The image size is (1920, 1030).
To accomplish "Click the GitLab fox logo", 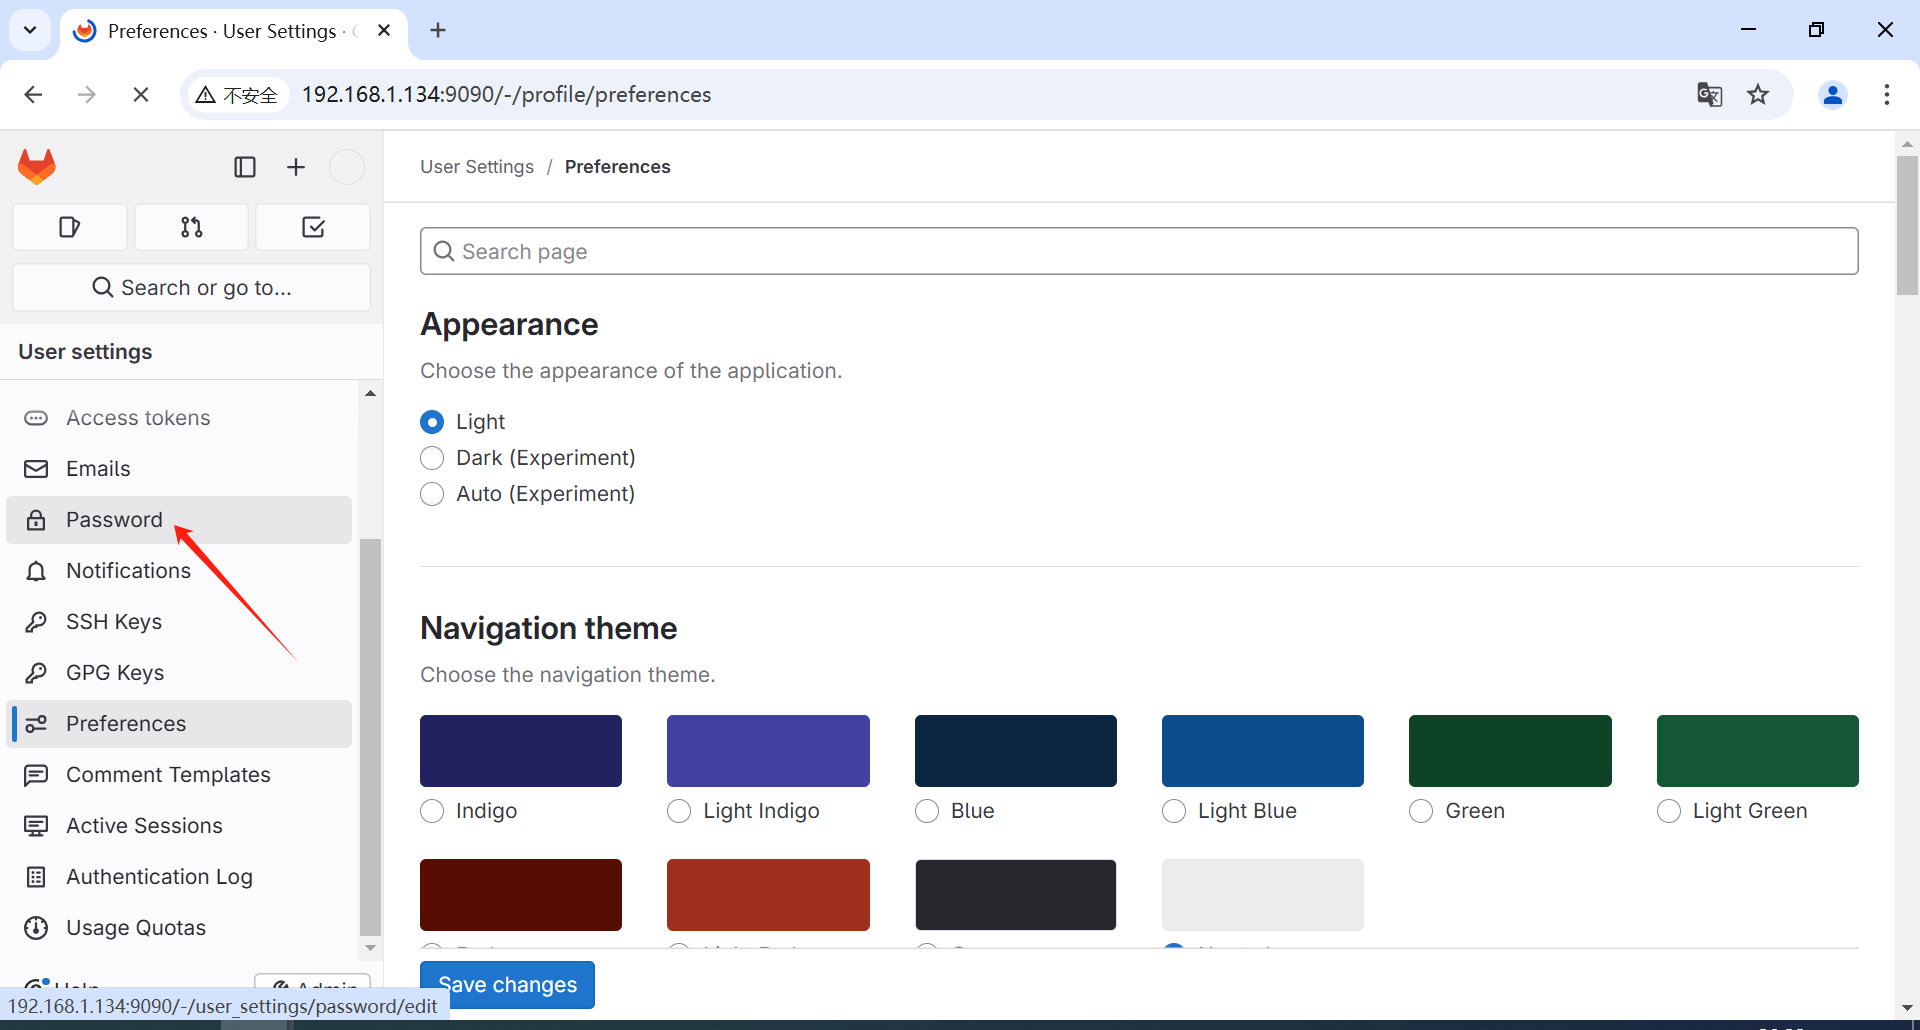I will click(37, 166).
